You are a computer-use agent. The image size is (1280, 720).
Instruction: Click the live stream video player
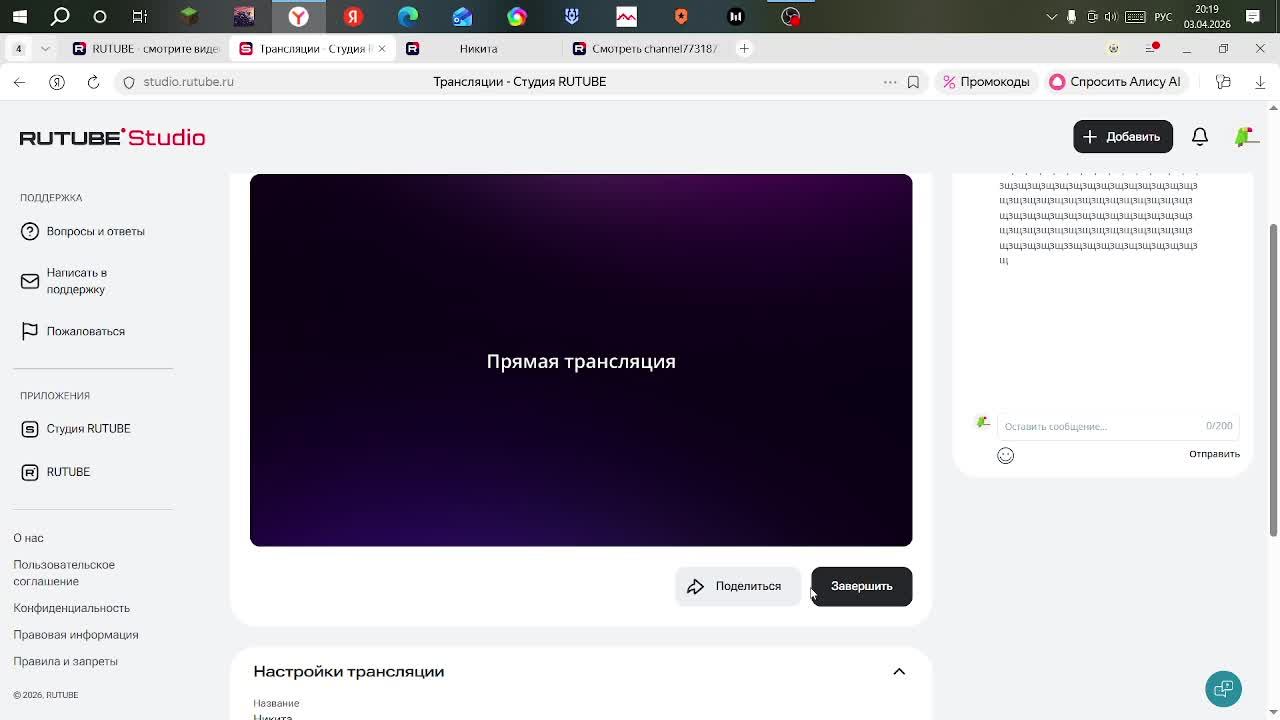click(x=581, y=360)
